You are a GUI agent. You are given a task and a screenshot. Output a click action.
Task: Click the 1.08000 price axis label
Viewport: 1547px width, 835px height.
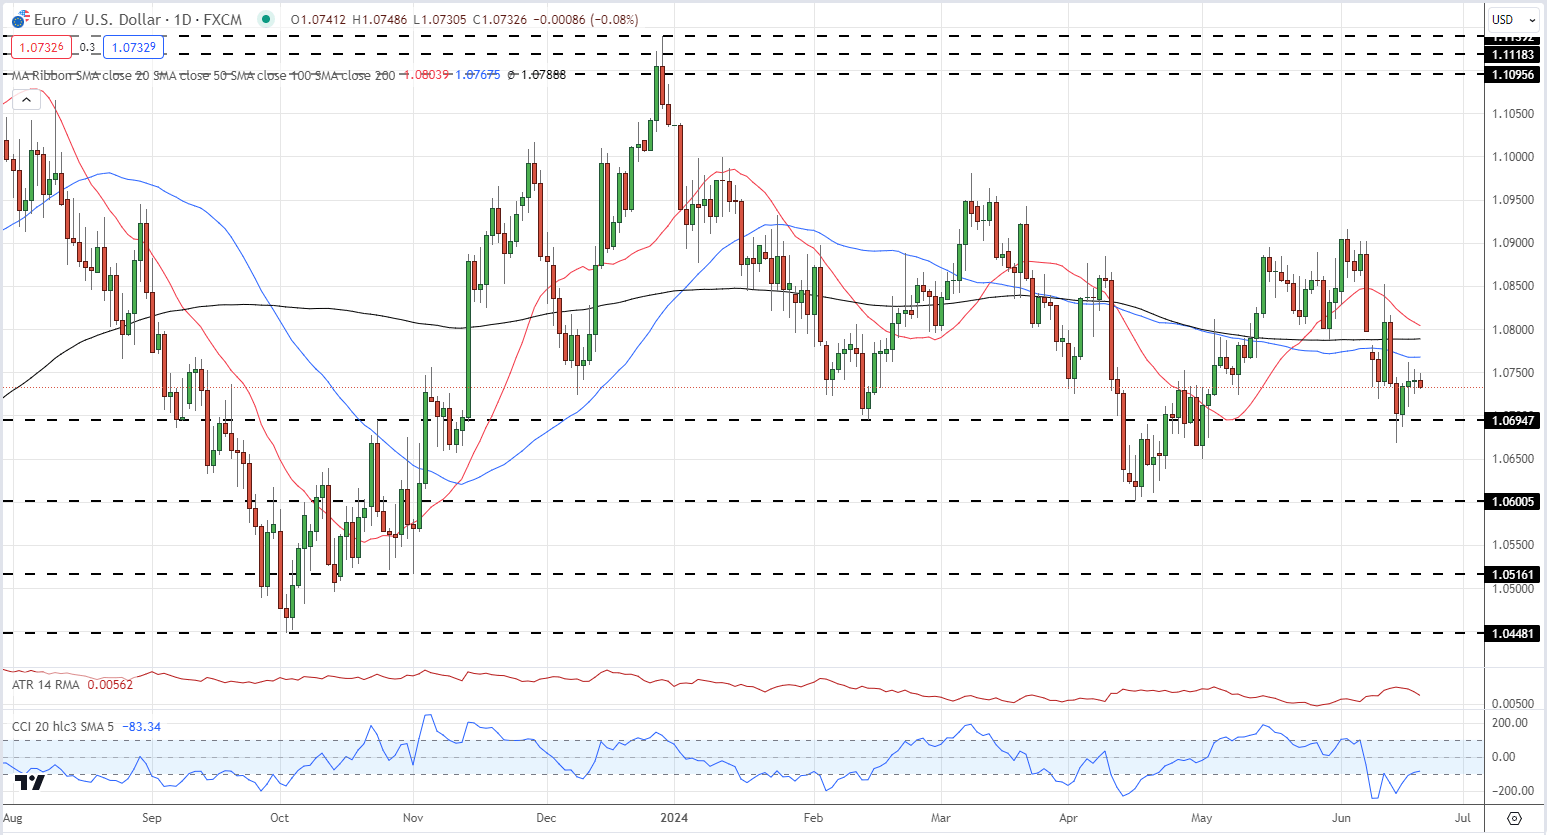(x=1513, y=330)
